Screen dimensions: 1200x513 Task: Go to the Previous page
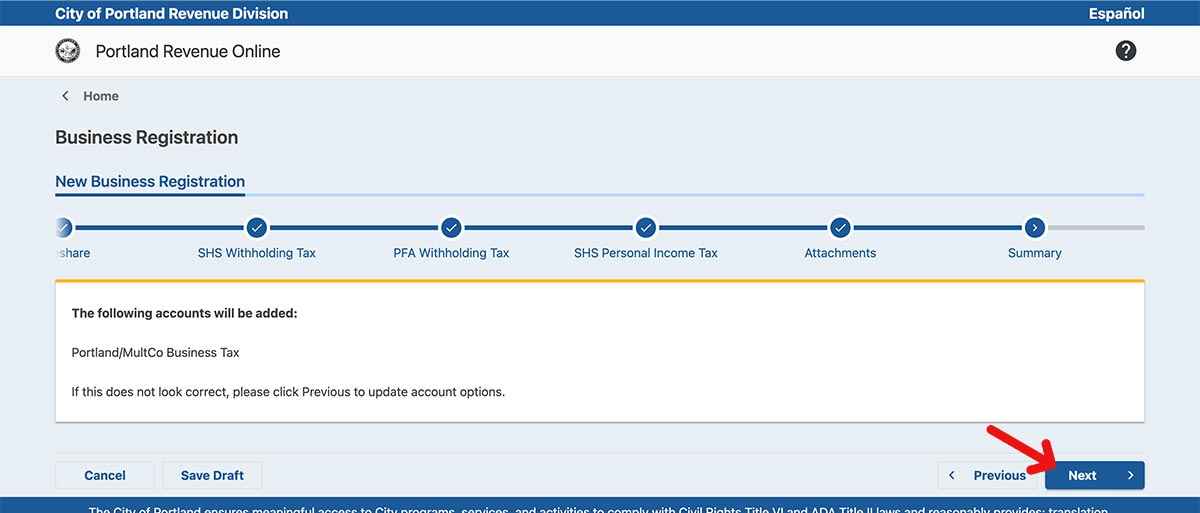(x=990, y=475)
